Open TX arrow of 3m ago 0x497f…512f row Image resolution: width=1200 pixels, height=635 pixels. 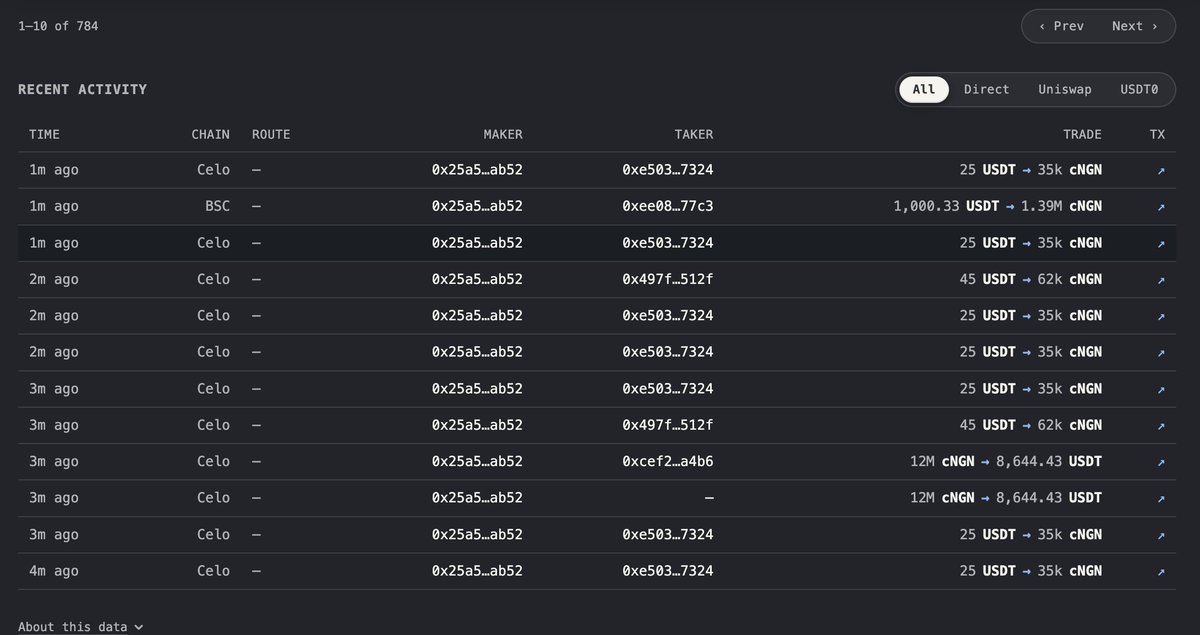tap(1161, 426)
